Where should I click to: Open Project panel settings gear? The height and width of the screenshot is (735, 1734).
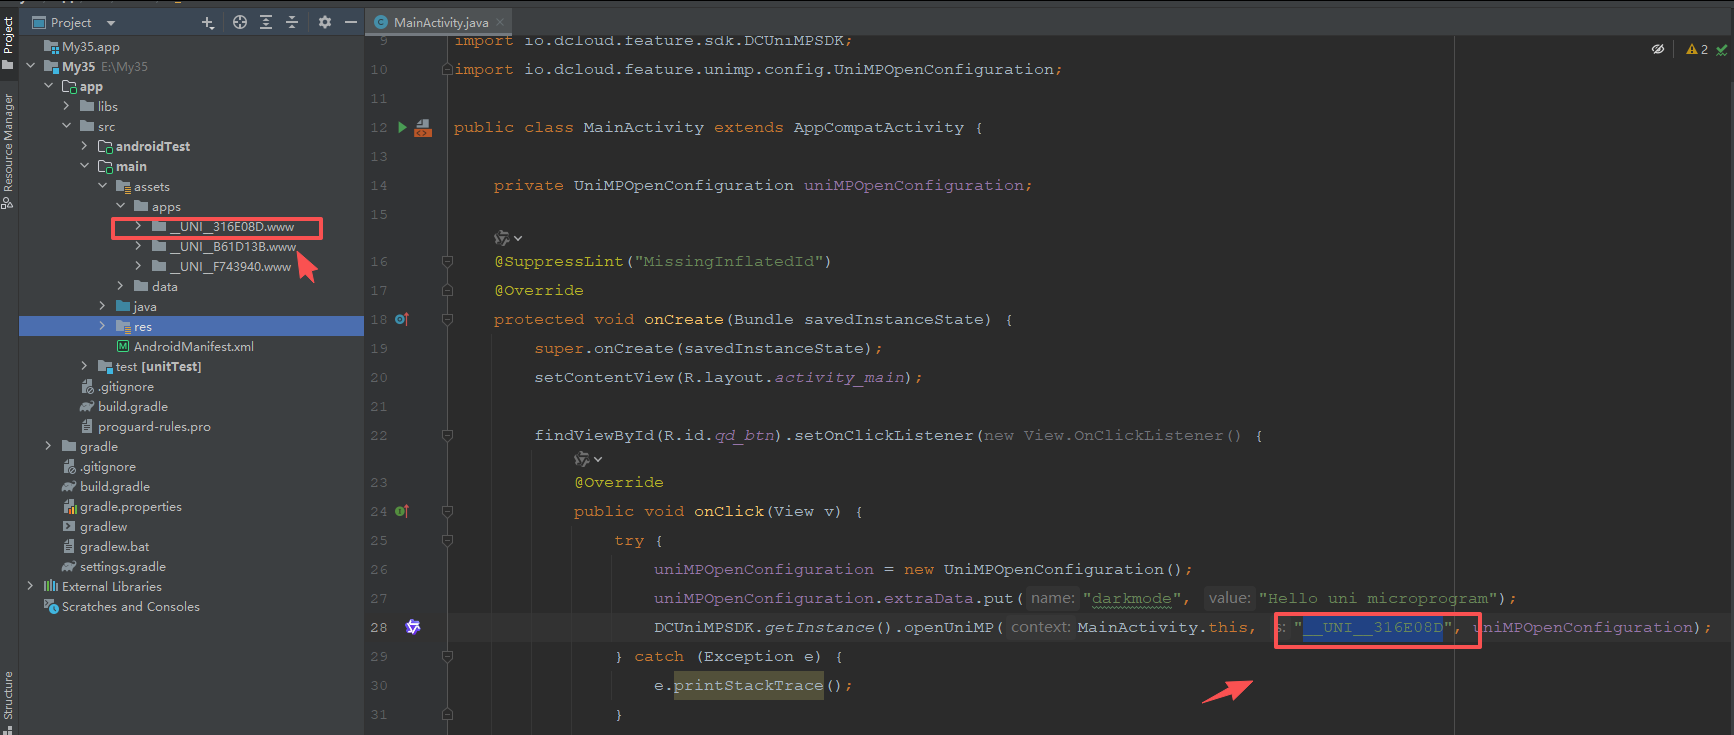325,22
